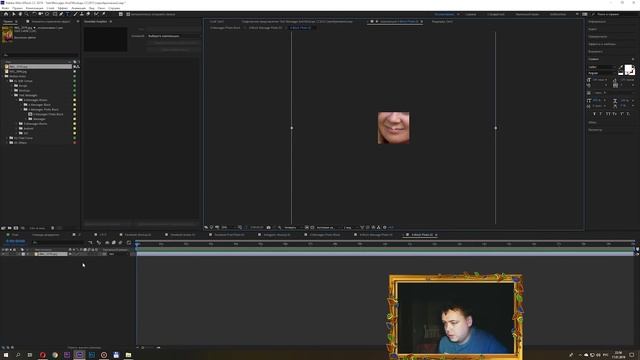Viewport: 640px width, 360px height.
Task: Open the viewer resolution dropdown
Action: click(x=292, y=227)
